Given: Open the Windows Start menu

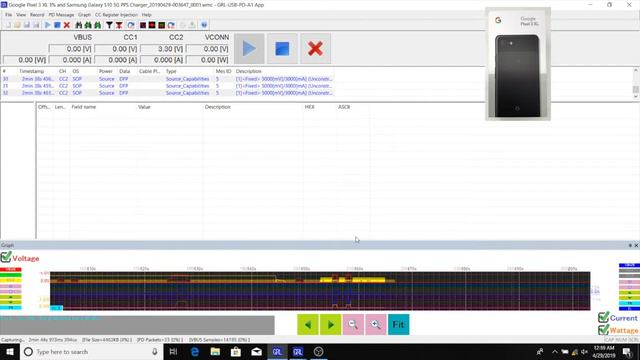Looking at the screenshot, I should (x=9, y=351).
